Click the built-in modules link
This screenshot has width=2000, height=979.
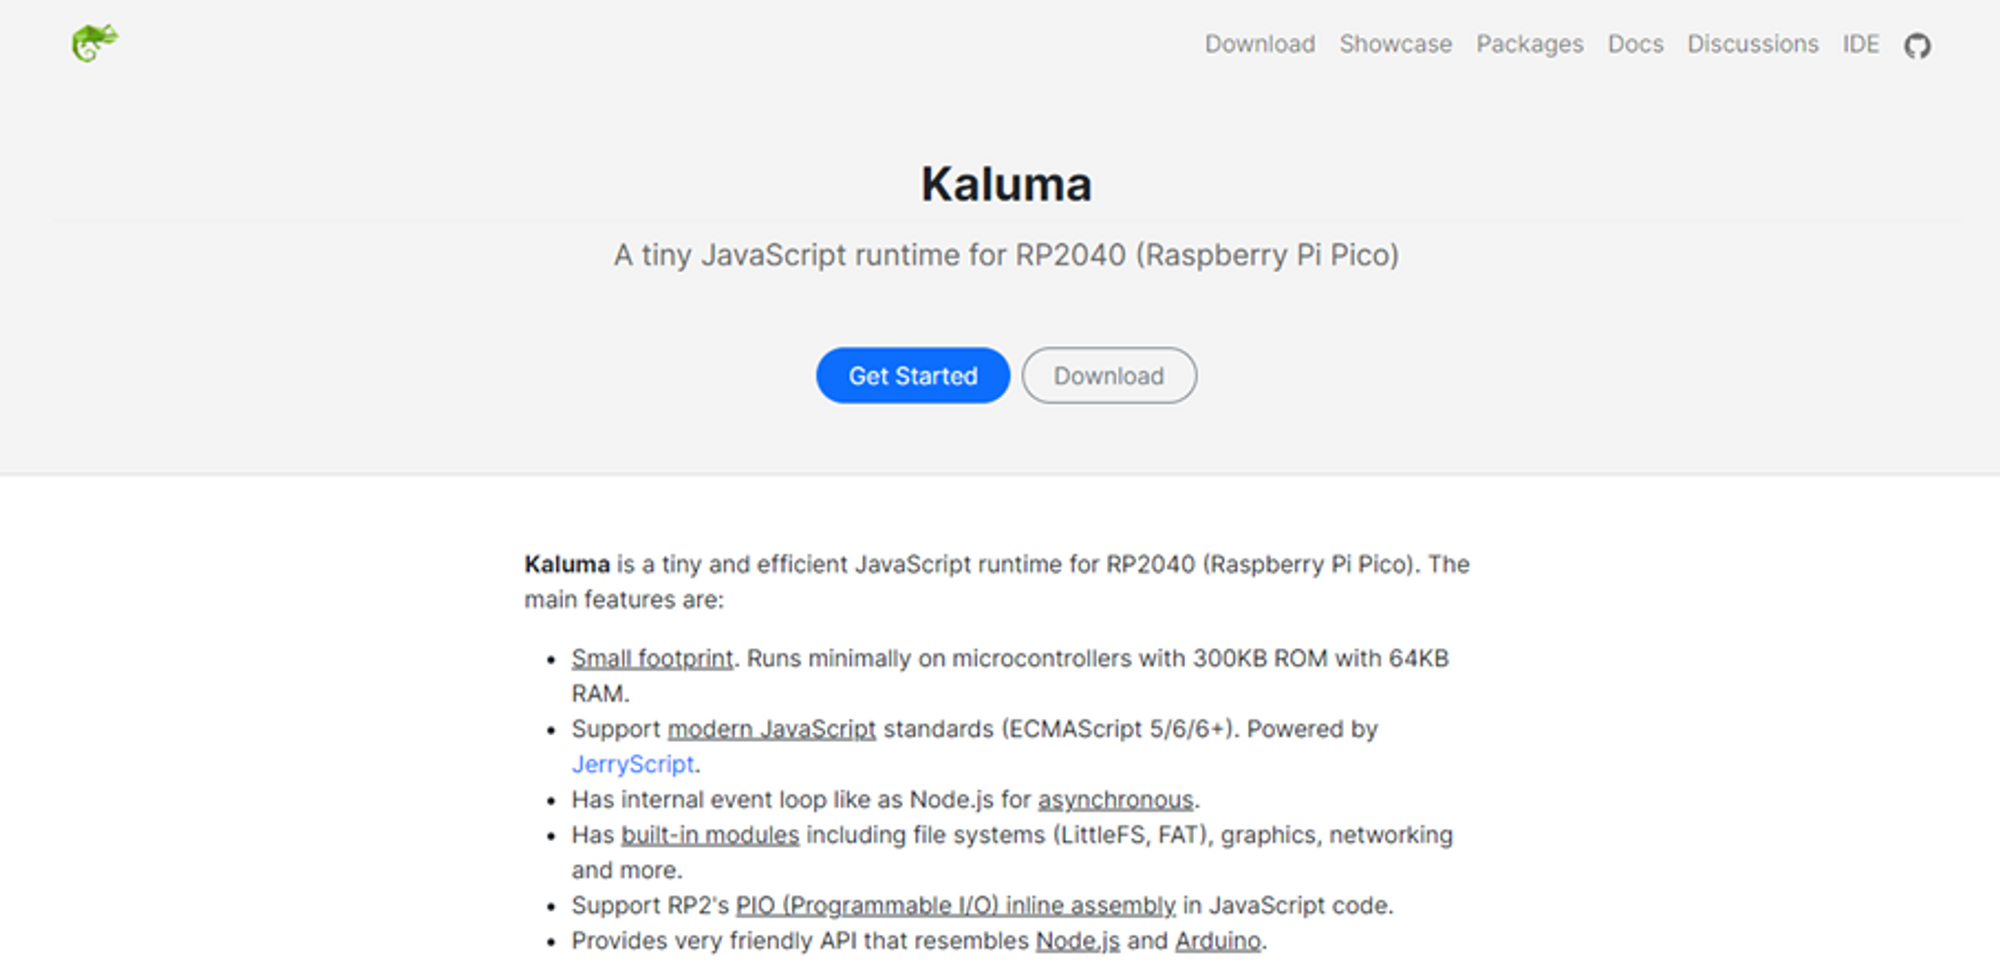click(x=709, y=834)
